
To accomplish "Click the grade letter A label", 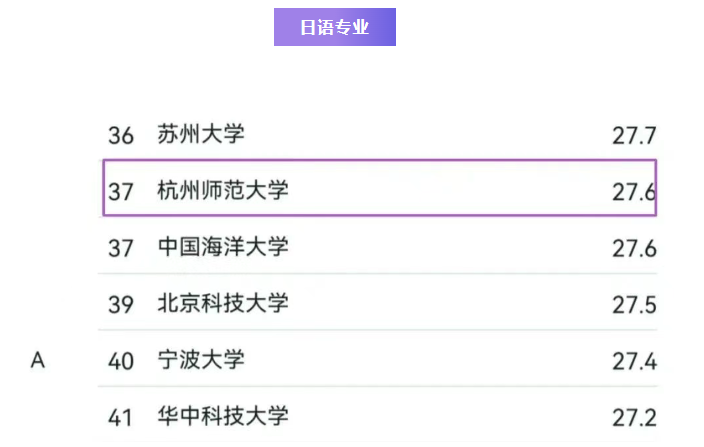I will [38, 360].
